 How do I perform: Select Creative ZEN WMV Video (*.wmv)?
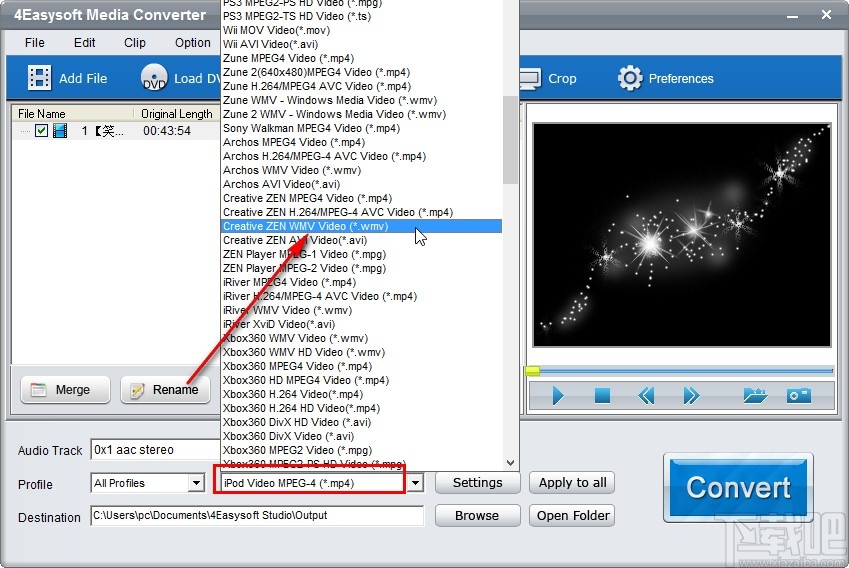point(361,226)
